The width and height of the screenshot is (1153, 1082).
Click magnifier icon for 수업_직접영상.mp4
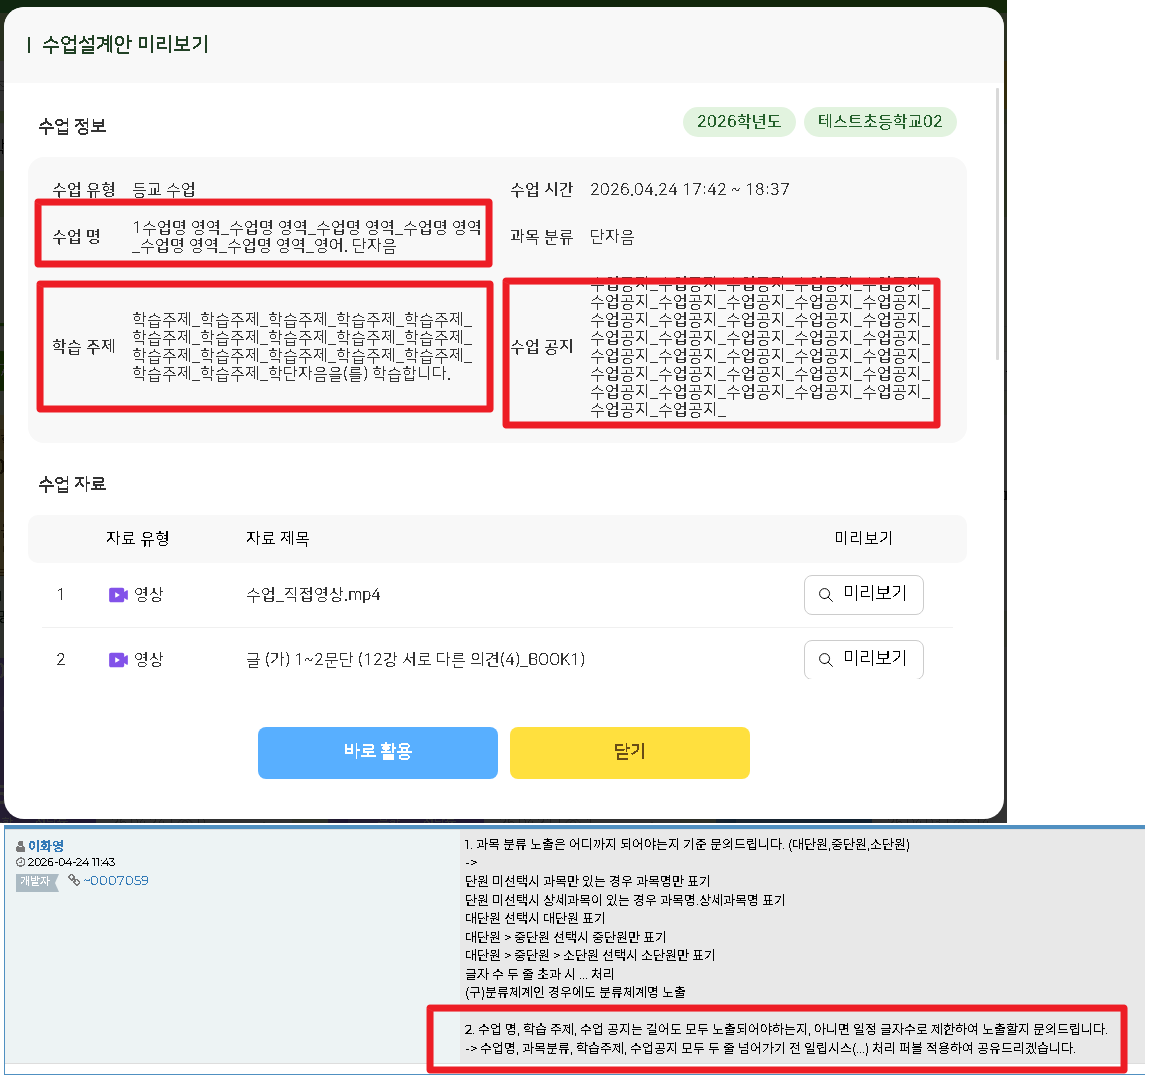click(x=826, y=595)
